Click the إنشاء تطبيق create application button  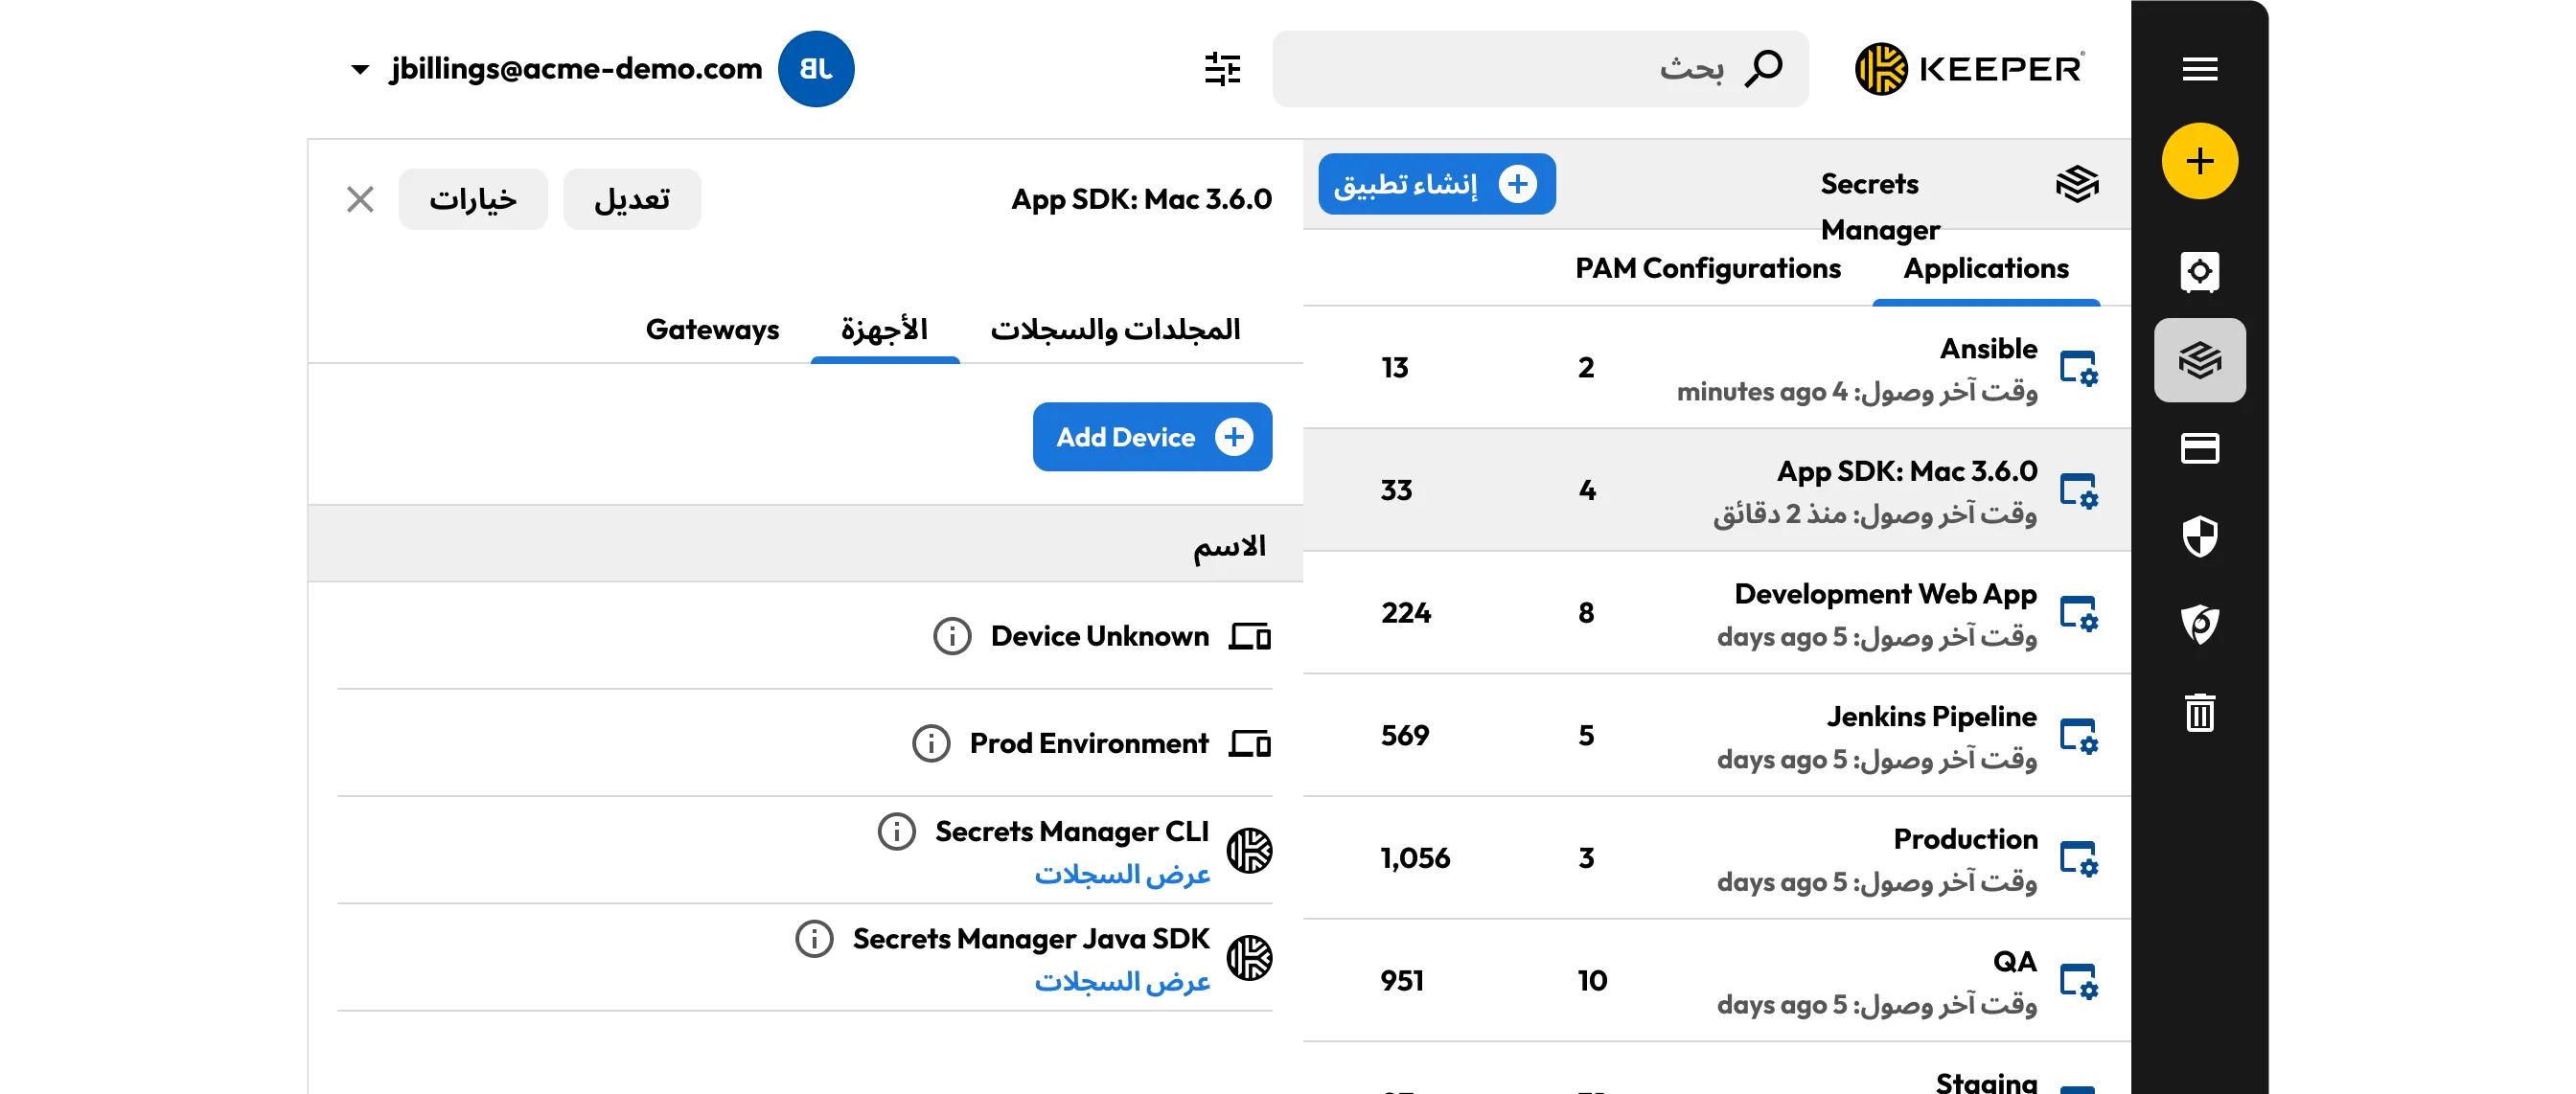click(1436, 184)
